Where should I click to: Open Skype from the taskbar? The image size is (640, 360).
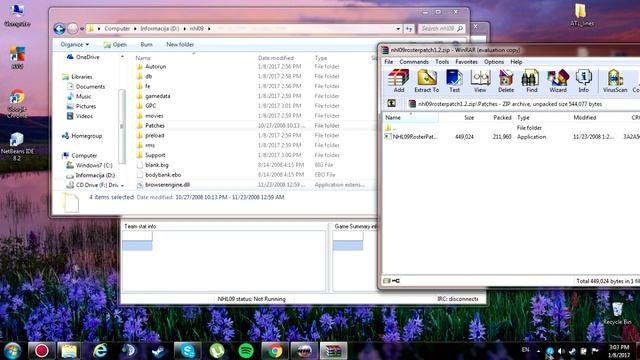[187, 351]
